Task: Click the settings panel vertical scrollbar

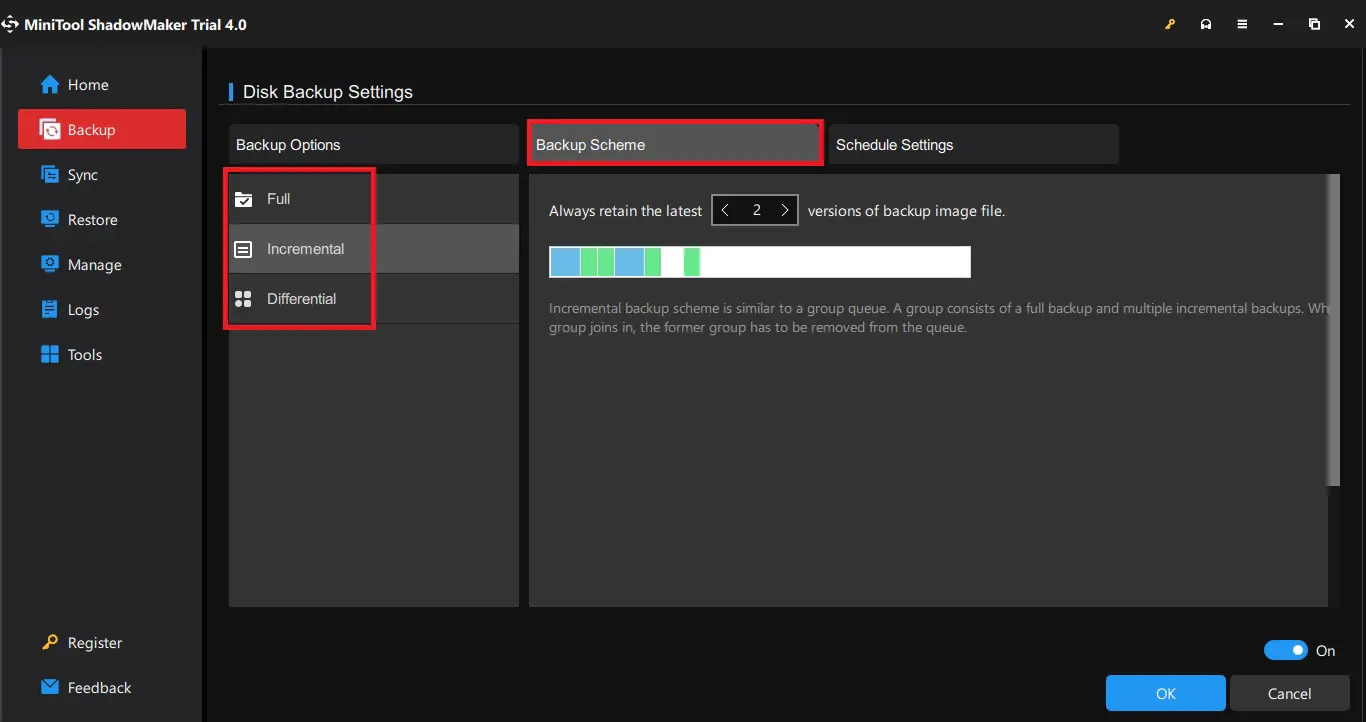Action: [1333, 330]
